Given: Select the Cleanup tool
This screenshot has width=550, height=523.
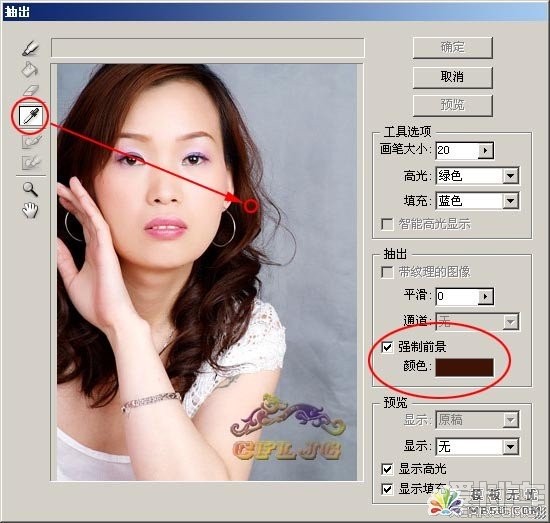Looking at the screenshot, I should (32, 141).
